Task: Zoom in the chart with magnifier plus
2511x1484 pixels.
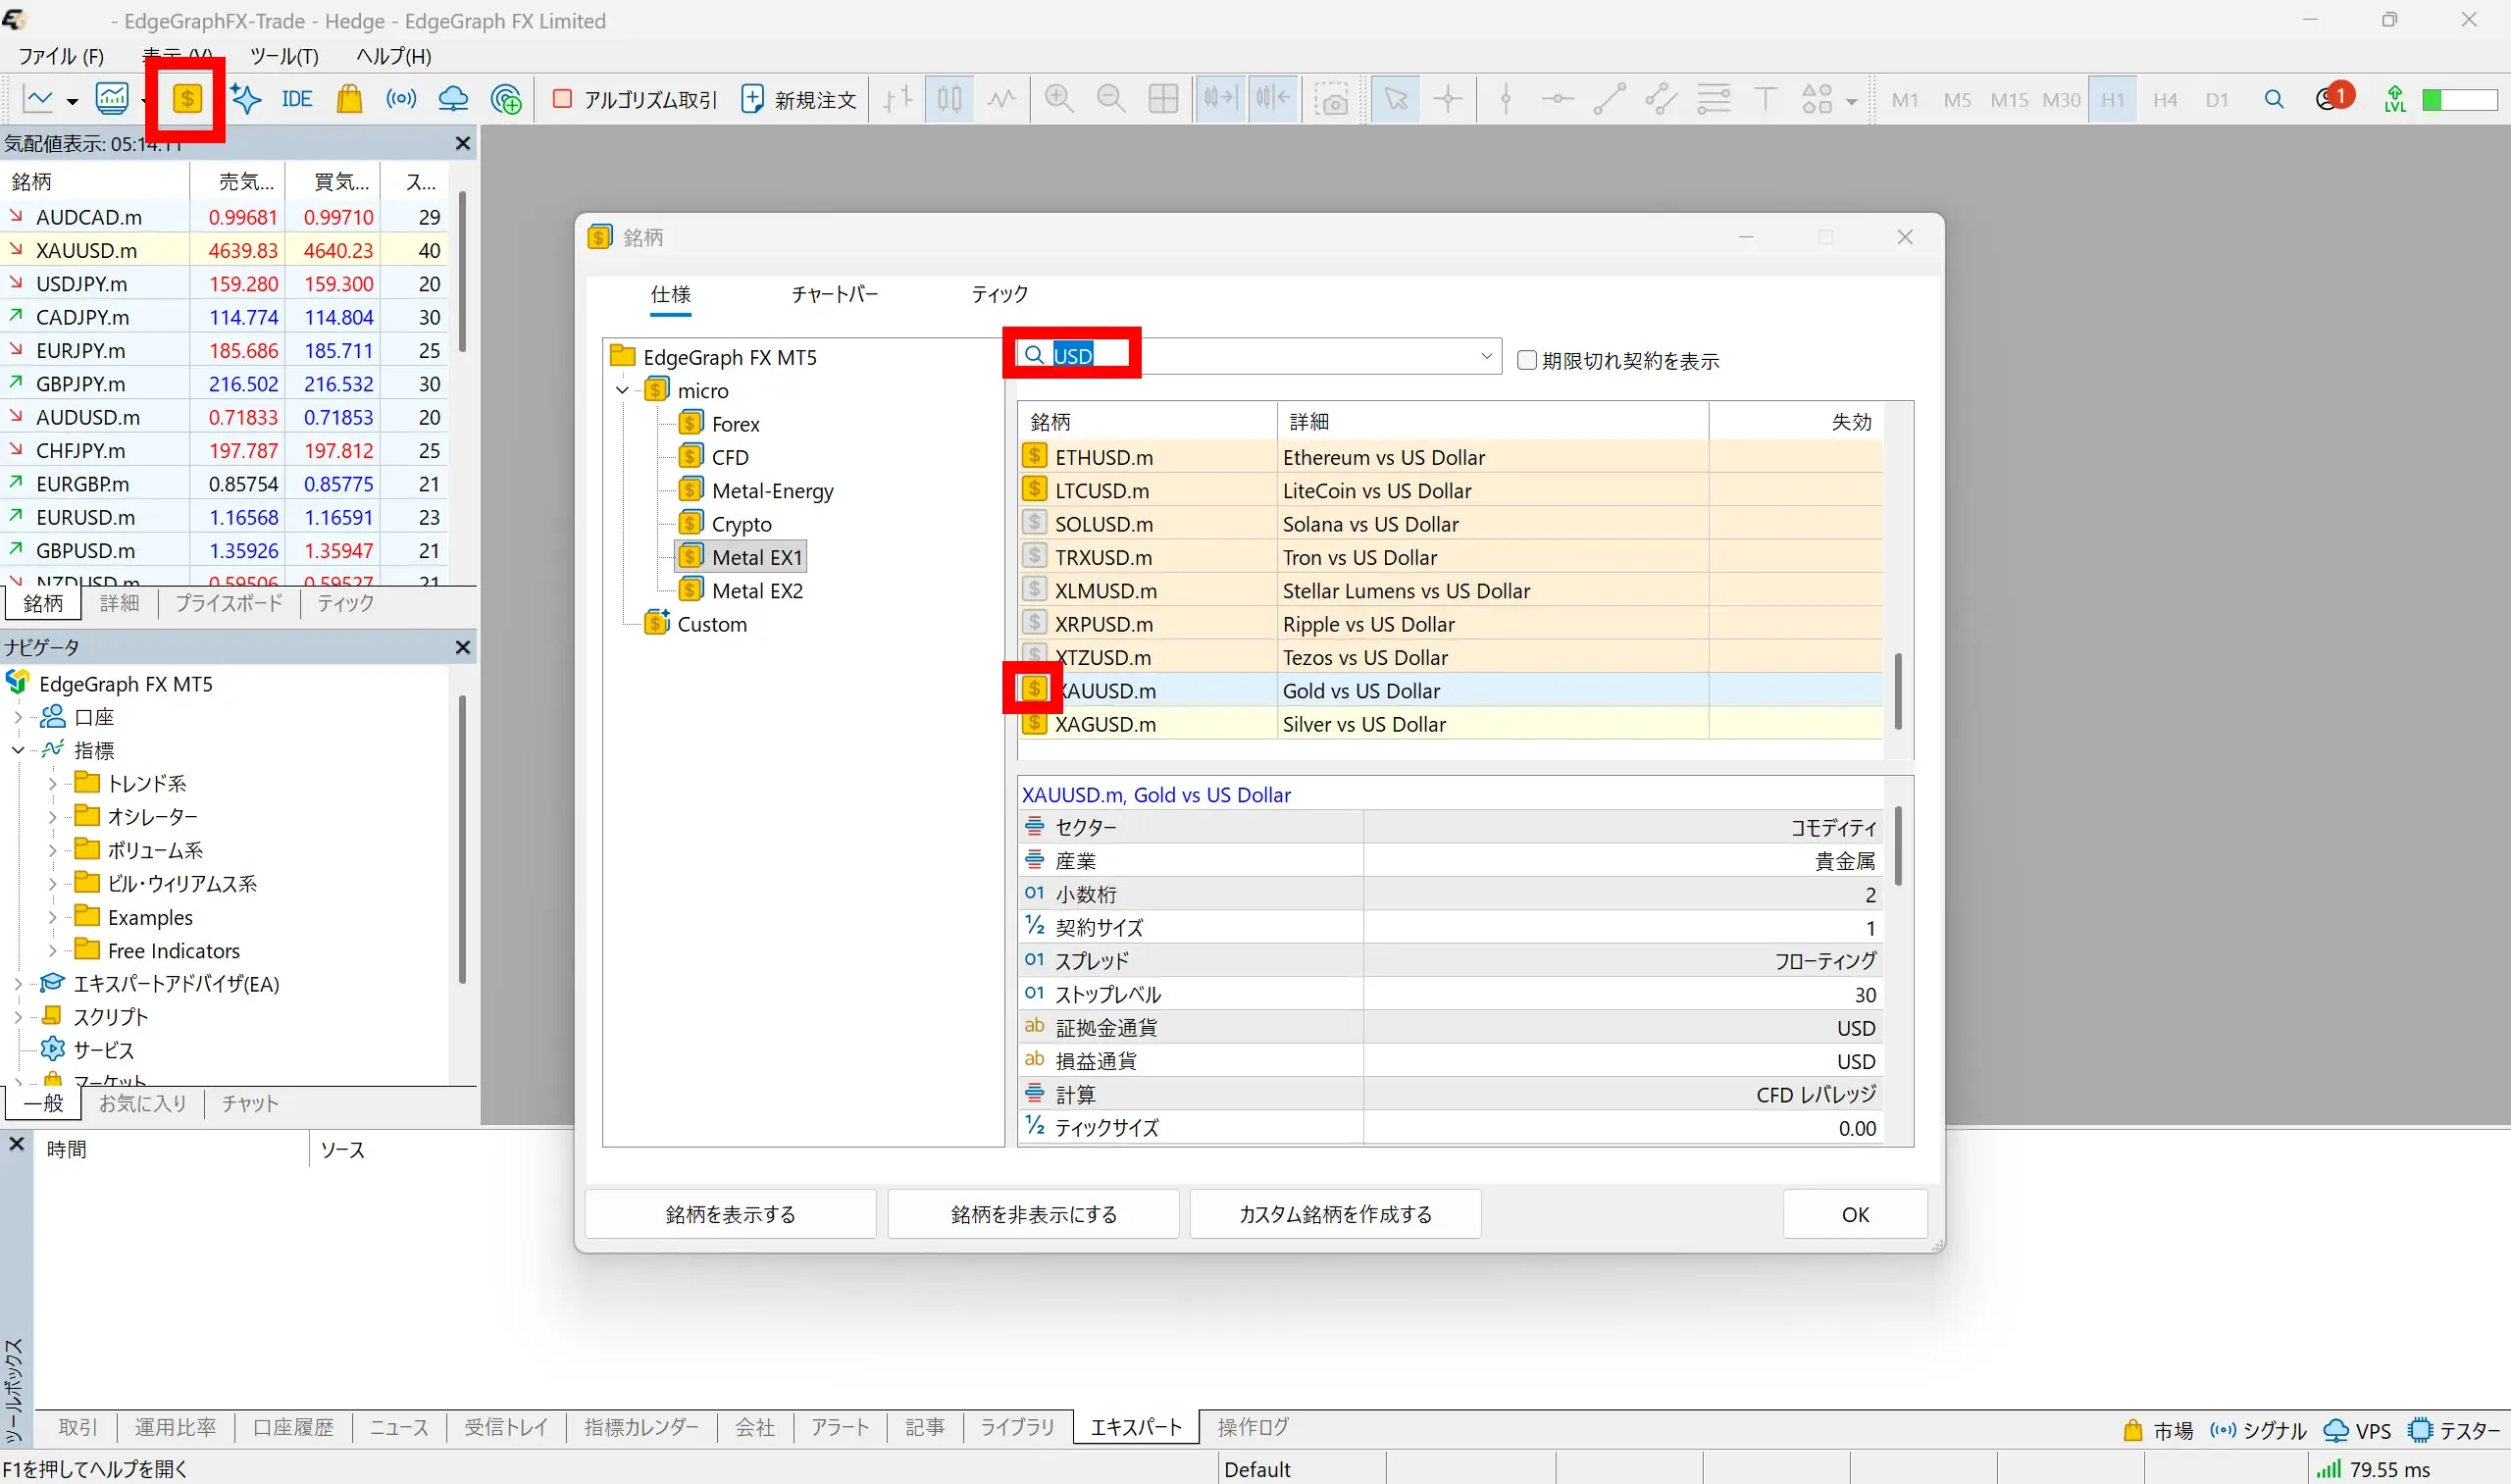Action: click(1059, 99)
